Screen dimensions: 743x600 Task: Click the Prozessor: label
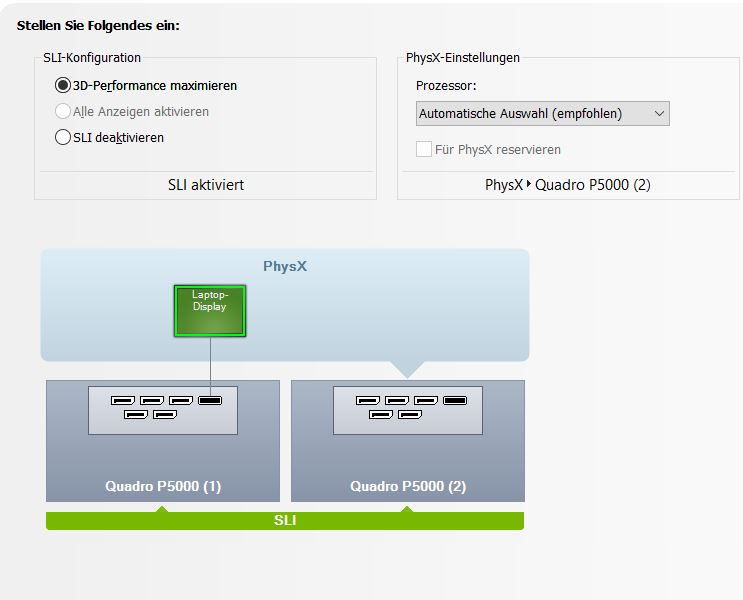pos(446,86)
